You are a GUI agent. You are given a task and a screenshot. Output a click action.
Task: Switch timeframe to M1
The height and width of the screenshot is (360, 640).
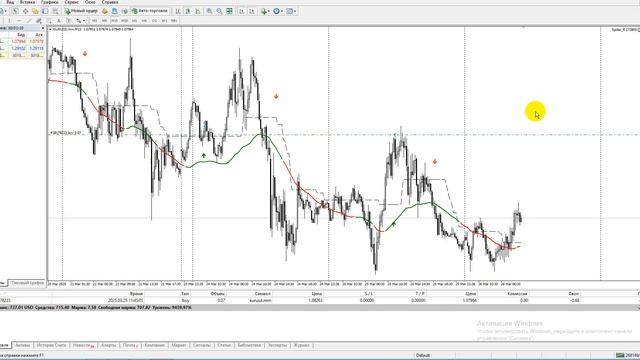[94, 20]
